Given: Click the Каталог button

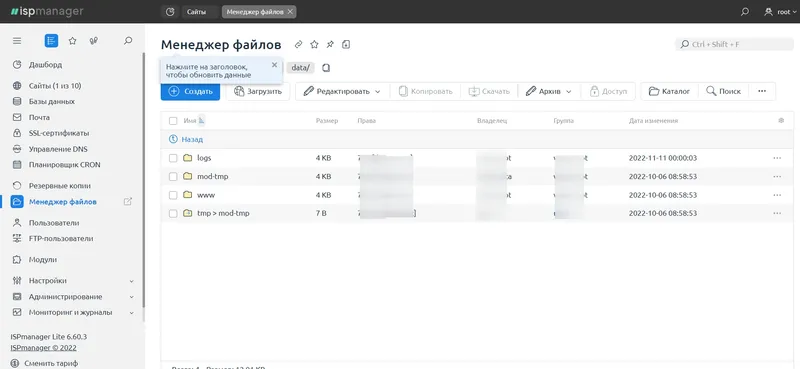Looking at the screenshot, I should (x=669, y=91).
